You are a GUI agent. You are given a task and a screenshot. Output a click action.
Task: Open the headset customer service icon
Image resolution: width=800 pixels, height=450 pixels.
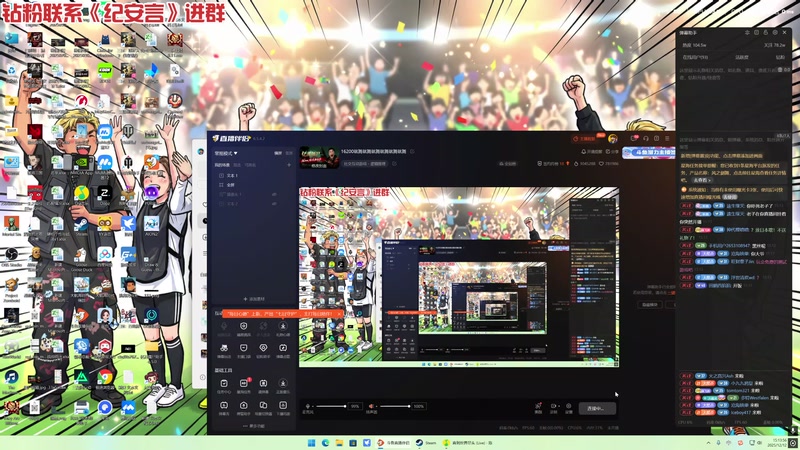(x=646, y=138)
